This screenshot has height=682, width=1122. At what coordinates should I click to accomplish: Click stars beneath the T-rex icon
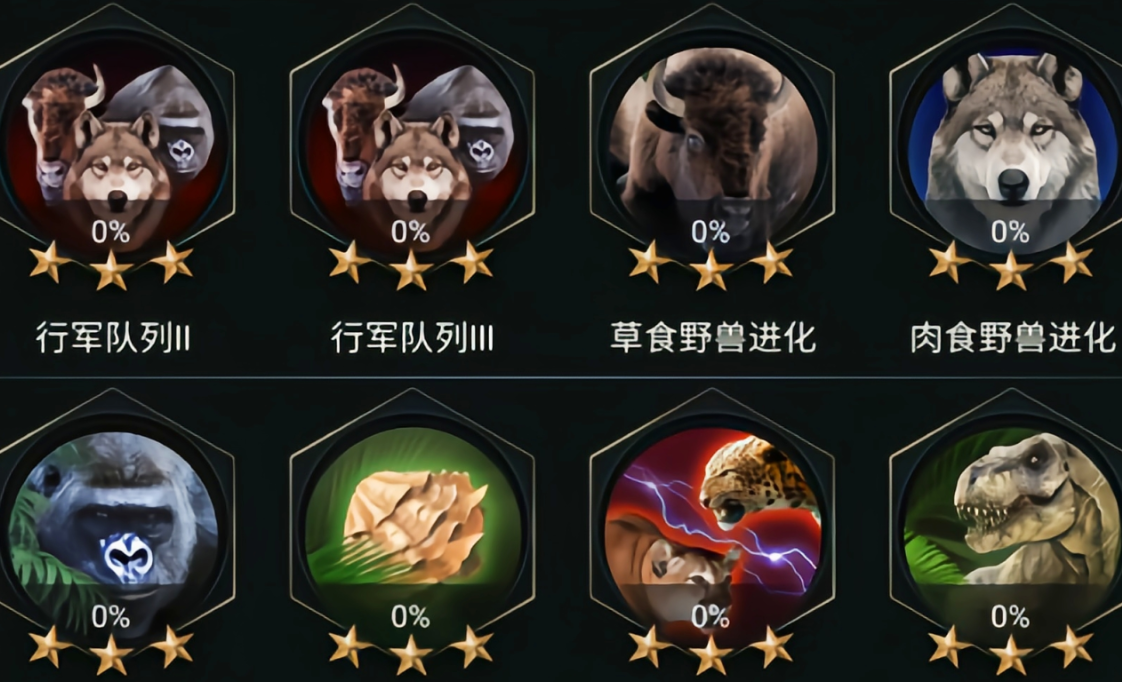coord(1010,650)
